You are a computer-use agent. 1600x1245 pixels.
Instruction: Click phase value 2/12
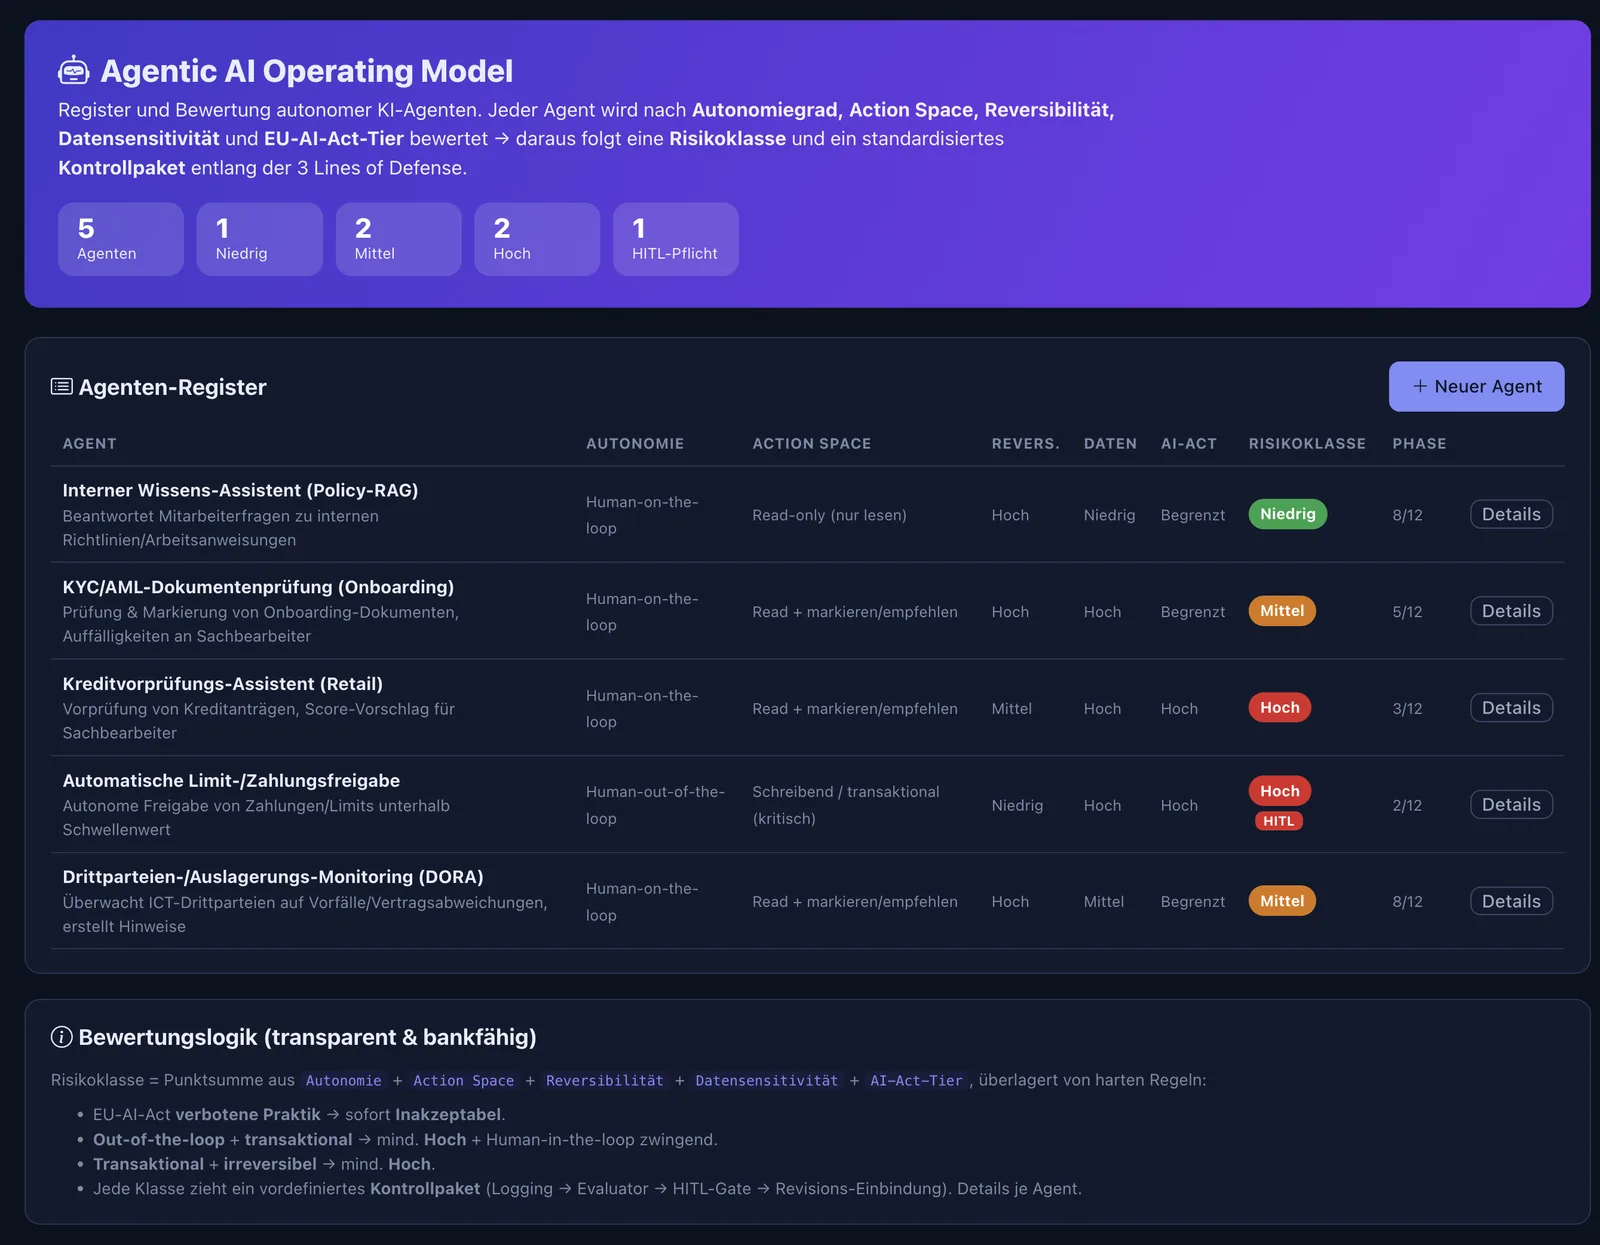[x=1407, y=805]
